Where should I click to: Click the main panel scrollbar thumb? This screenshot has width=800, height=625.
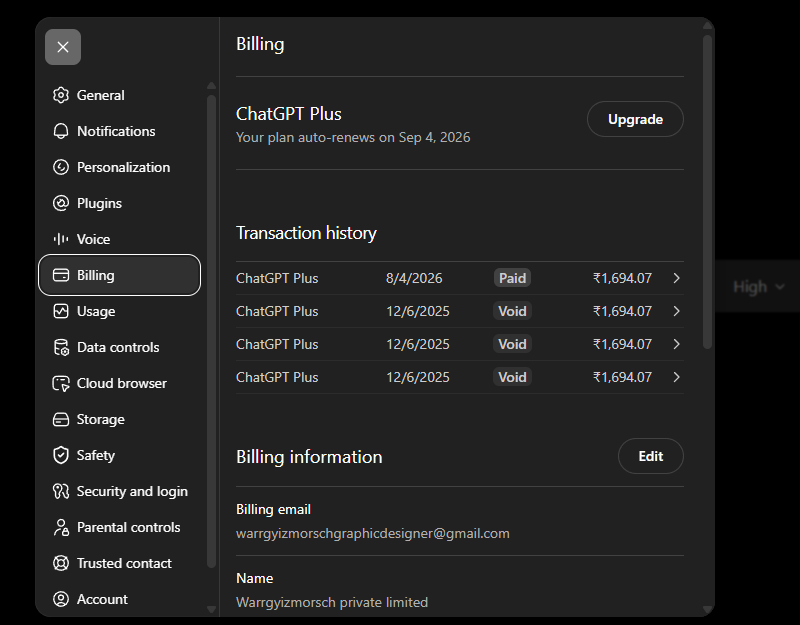point(707,192)
